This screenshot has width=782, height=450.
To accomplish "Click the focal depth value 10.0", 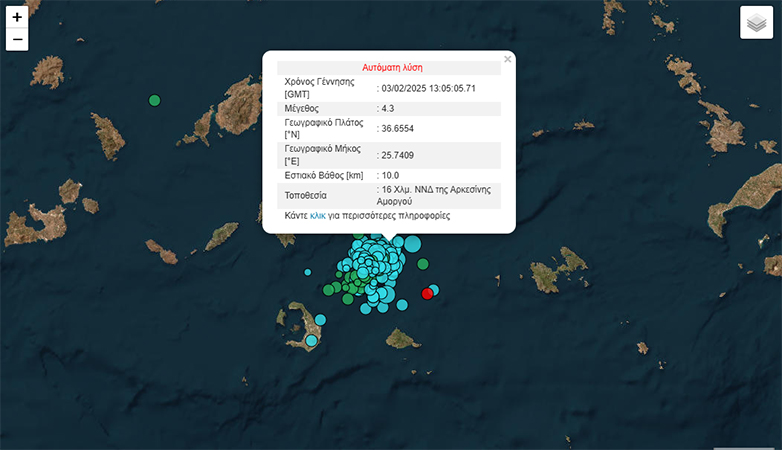I will 390,175.
